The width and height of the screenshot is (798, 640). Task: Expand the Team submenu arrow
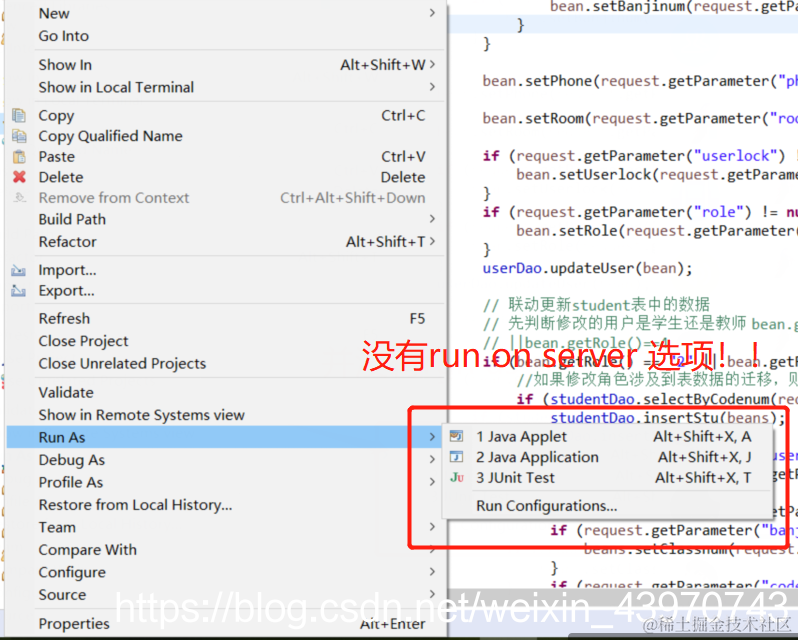coord(432,527)
